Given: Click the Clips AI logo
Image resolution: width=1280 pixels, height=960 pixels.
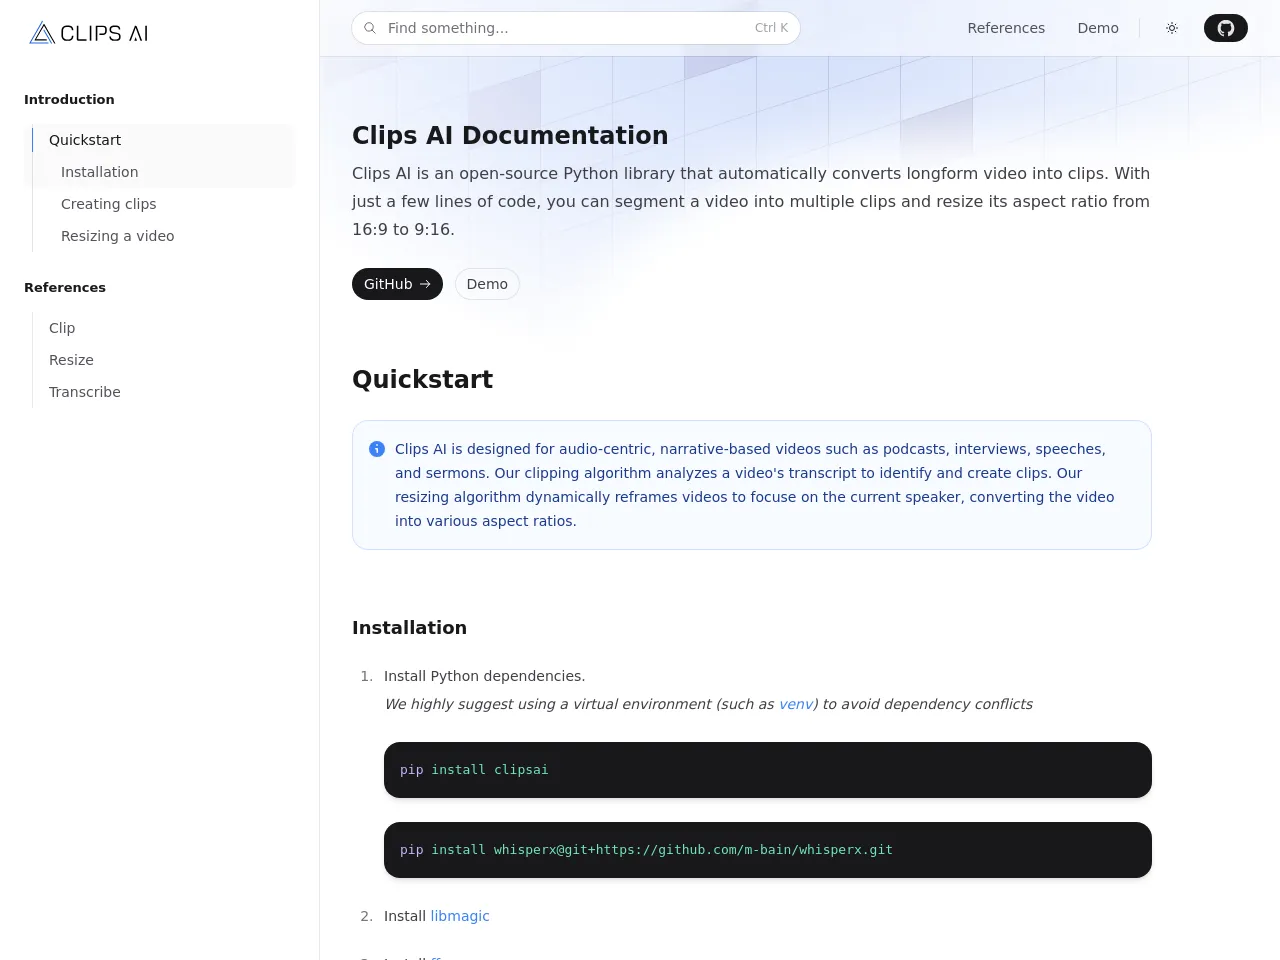Looking at the screenshot, I should [x=89, y=33].
